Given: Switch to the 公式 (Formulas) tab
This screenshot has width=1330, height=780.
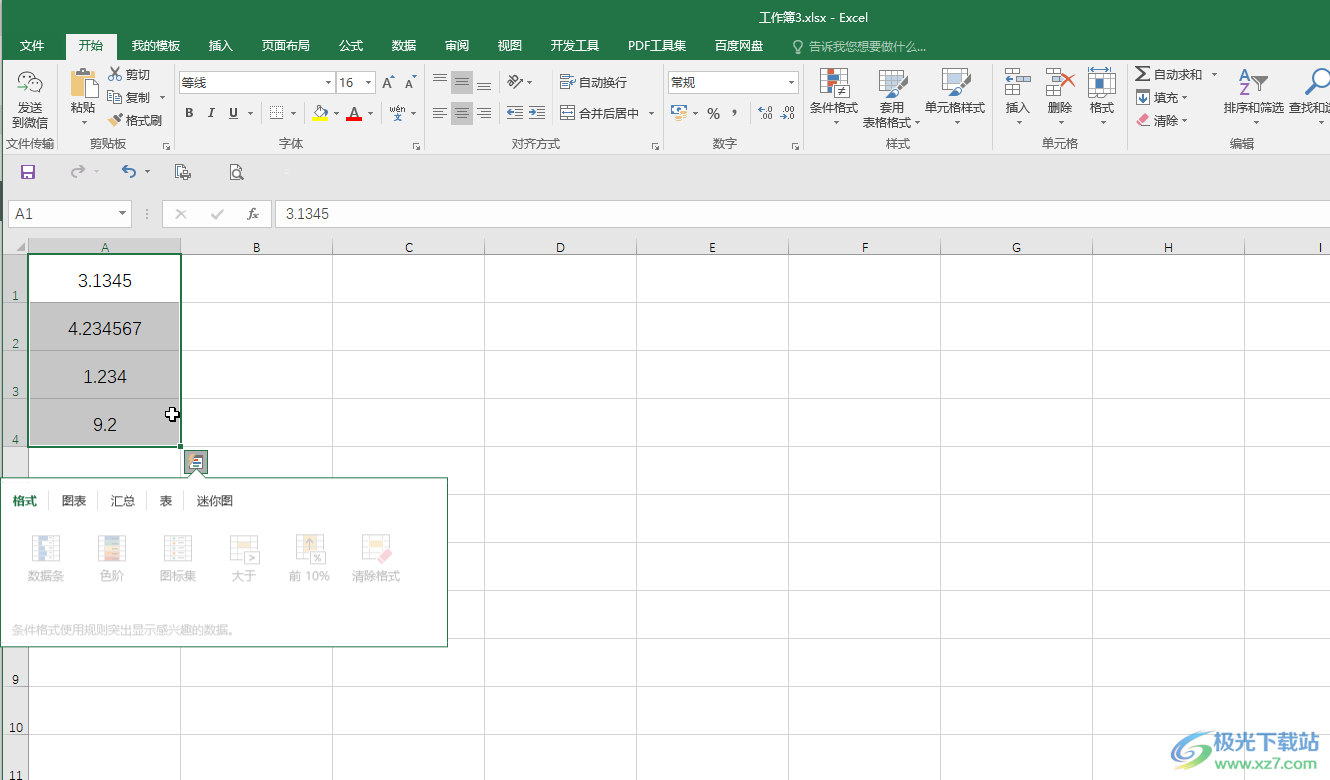Looking at the screenshot, I should 351,46.
